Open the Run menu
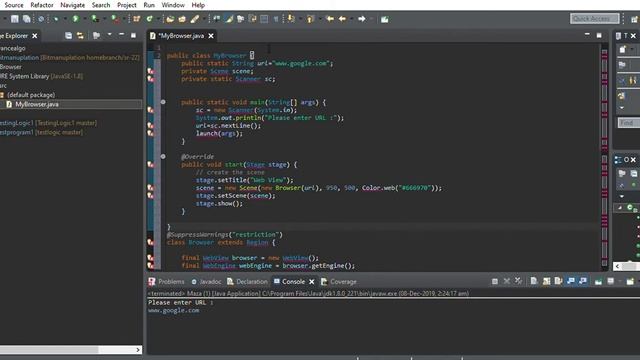Image resolution: width=640 pixels, height=360 pixels. coord(149,5)
